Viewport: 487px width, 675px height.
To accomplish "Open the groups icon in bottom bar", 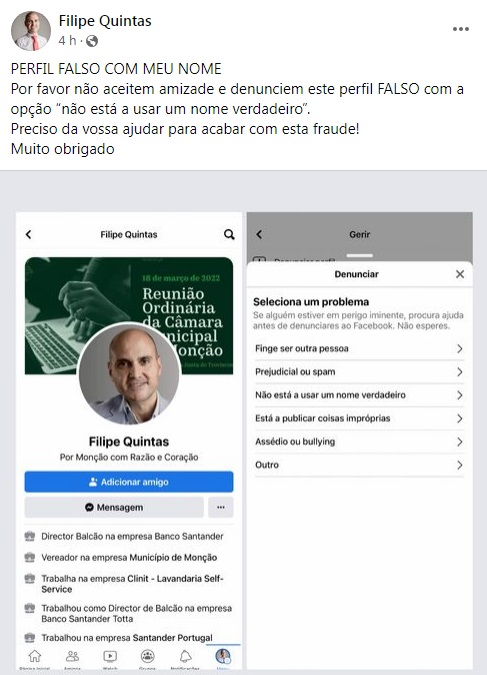I will pyautogui.click(x=148, y=656).
